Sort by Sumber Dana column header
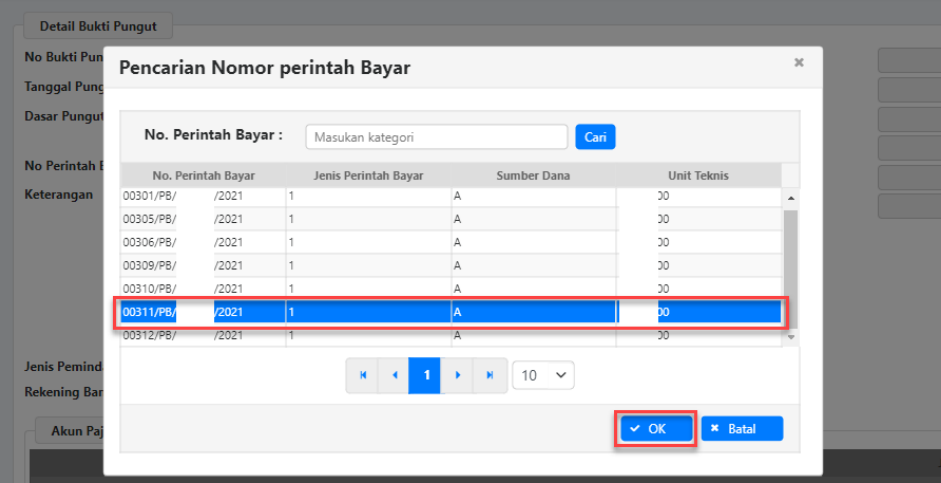941x483 pixels. pyautogui.click(x=533, y=175)
